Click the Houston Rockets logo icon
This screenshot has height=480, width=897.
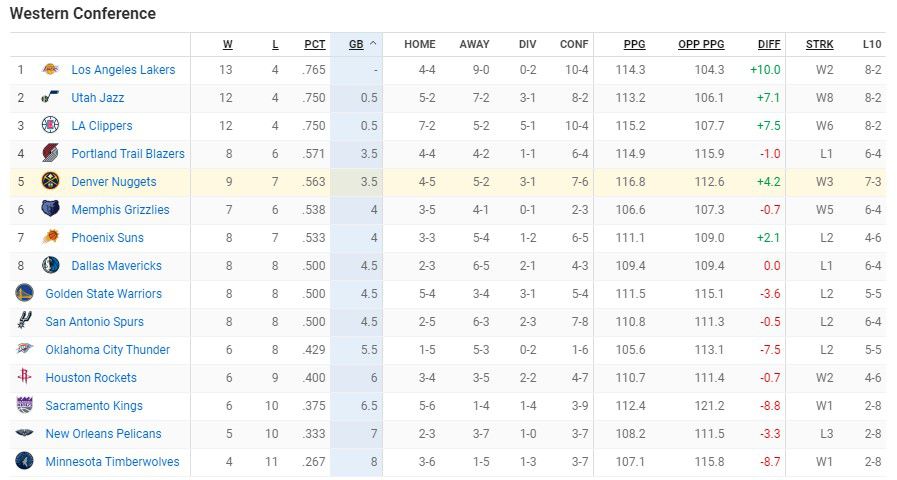click(25, 376)
